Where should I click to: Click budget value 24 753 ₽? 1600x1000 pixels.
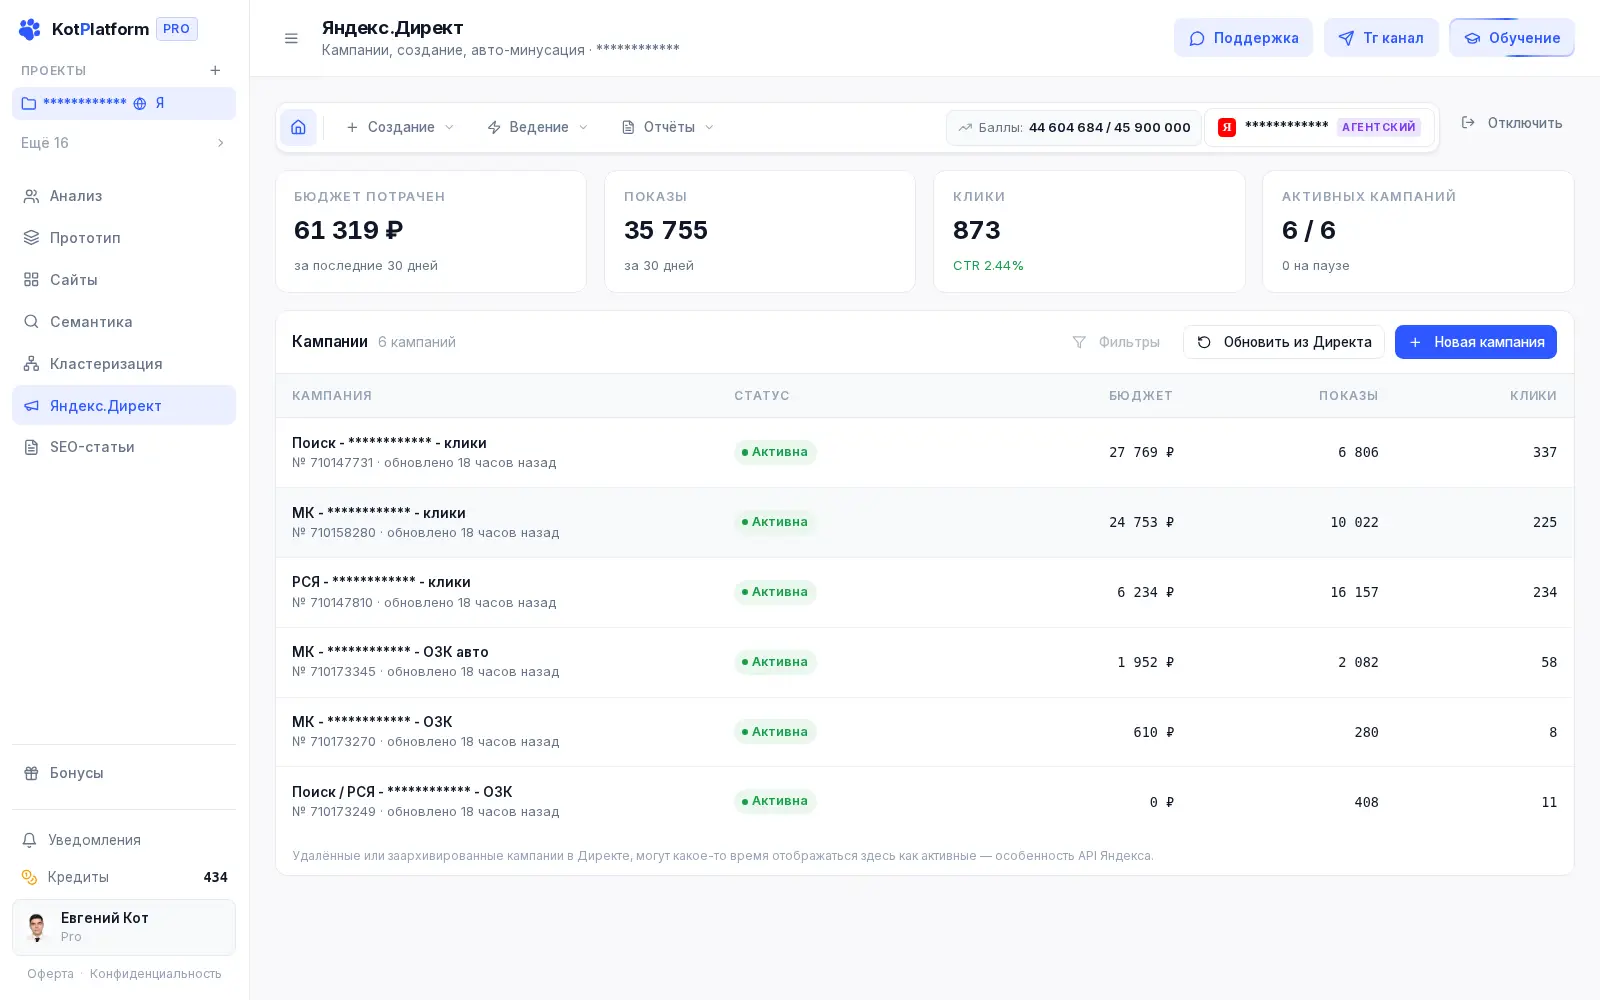coord(1141,522)
